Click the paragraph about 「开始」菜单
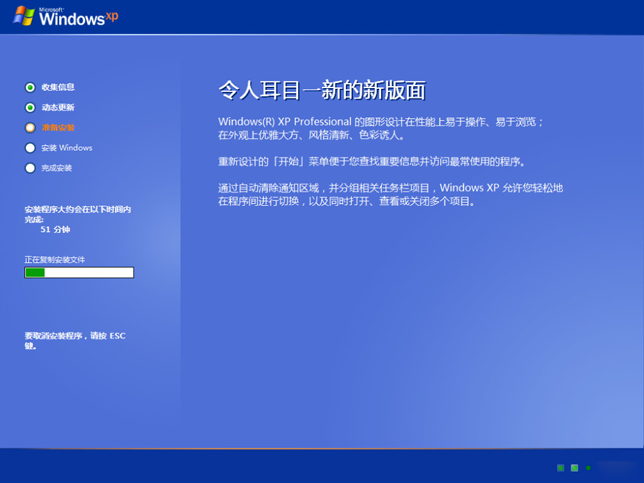Image resolution: width=644 pixels, height=483 pixels. 372,162
